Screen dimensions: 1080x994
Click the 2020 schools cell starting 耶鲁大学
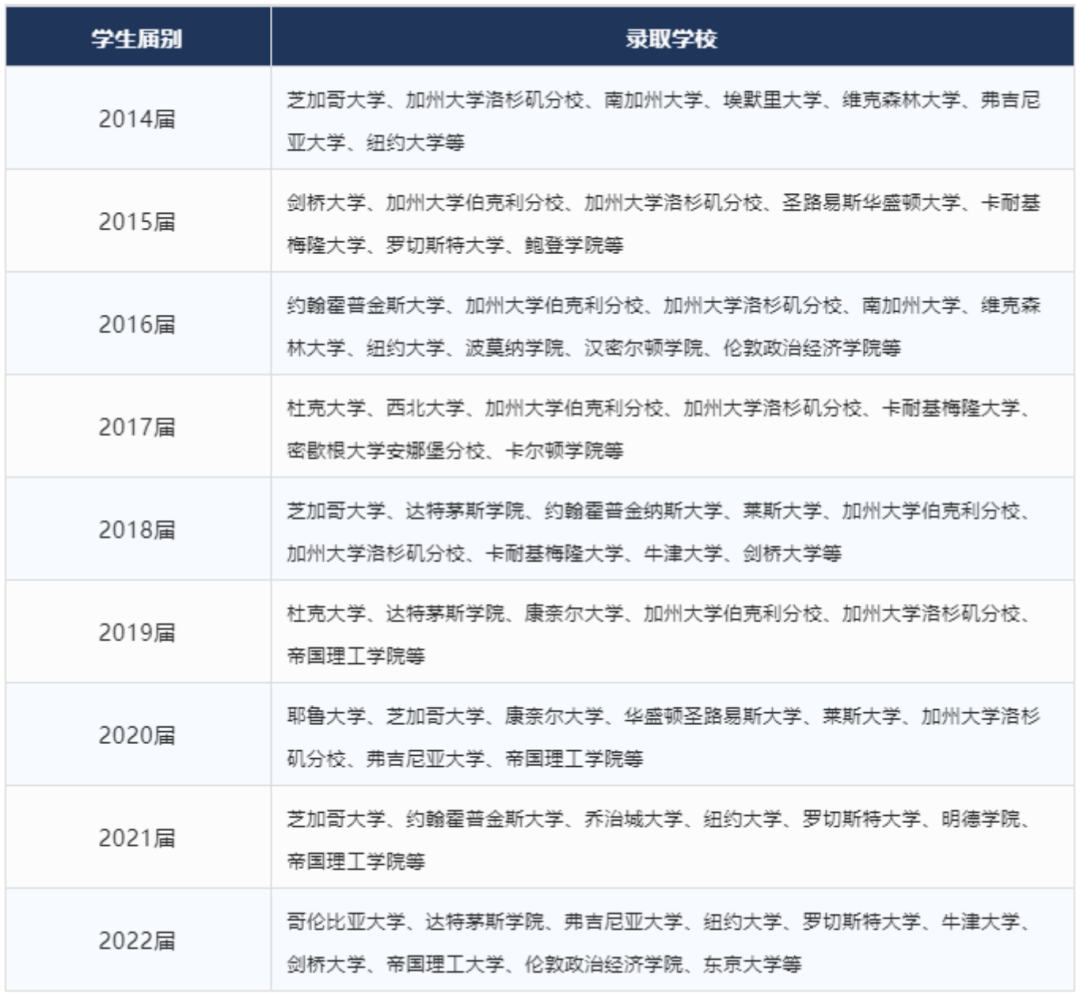pyautogui.click(x=672, y=734)
